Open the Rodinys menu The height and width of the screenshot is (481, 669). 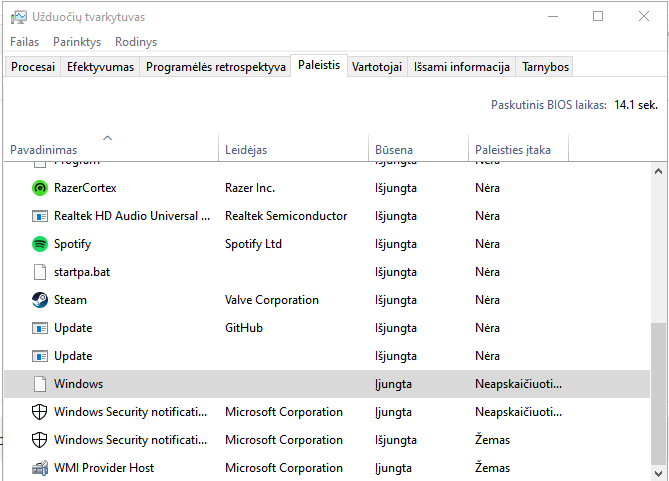click(x=136, y=42)
